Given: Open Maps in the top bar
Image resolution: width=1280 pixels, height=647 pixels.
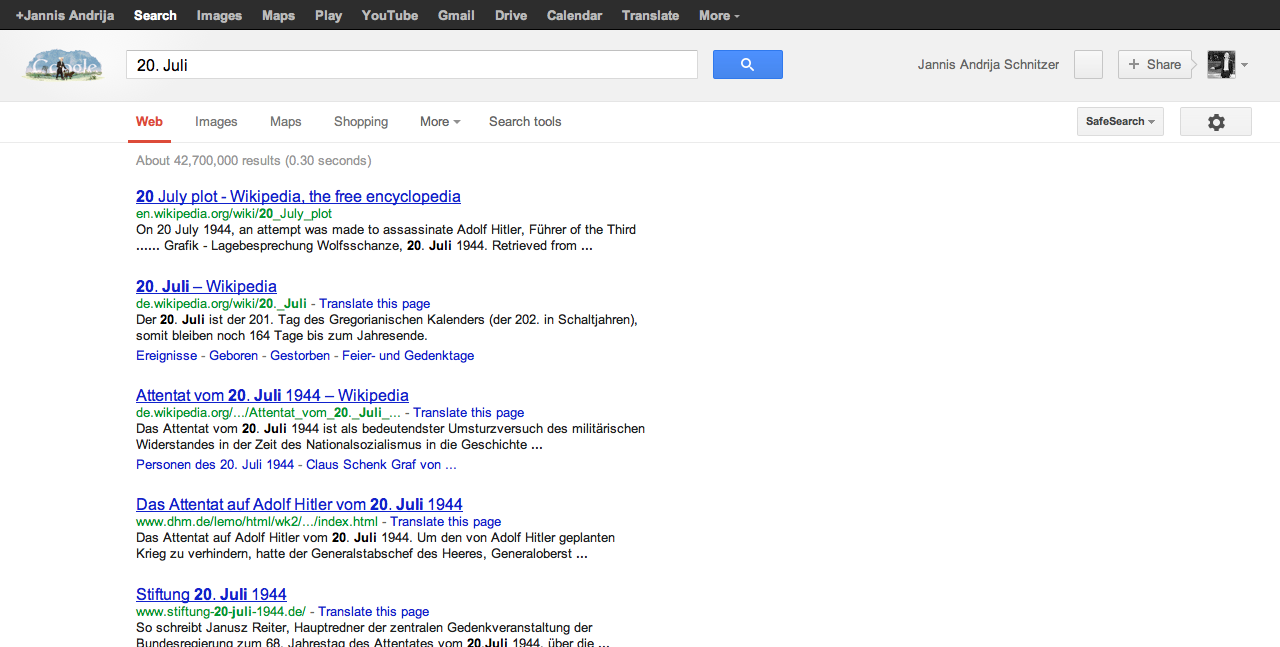Looking at the screenshot, I should 278,15.
